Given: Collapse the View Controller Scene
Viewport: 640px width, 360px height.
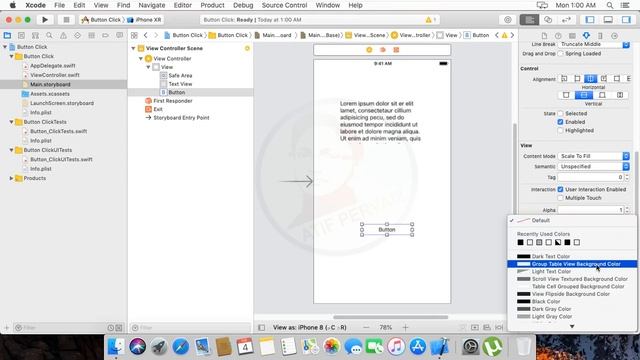Looking at the screenshot, I should pyautogui.click(x=133, y=48).
